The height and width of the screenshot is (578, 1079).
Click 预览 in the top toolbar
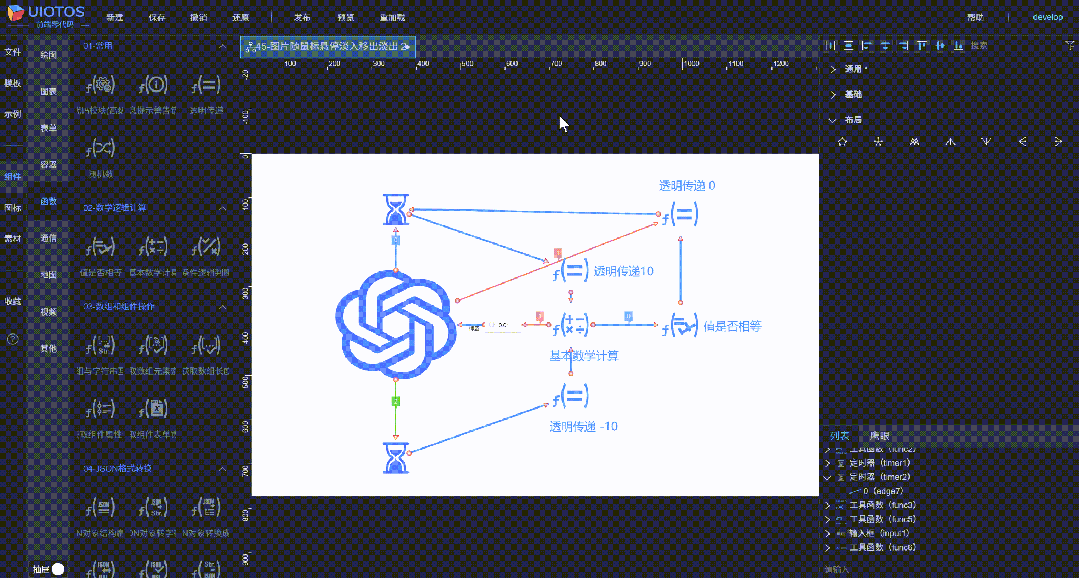click(x=347, y=17)
